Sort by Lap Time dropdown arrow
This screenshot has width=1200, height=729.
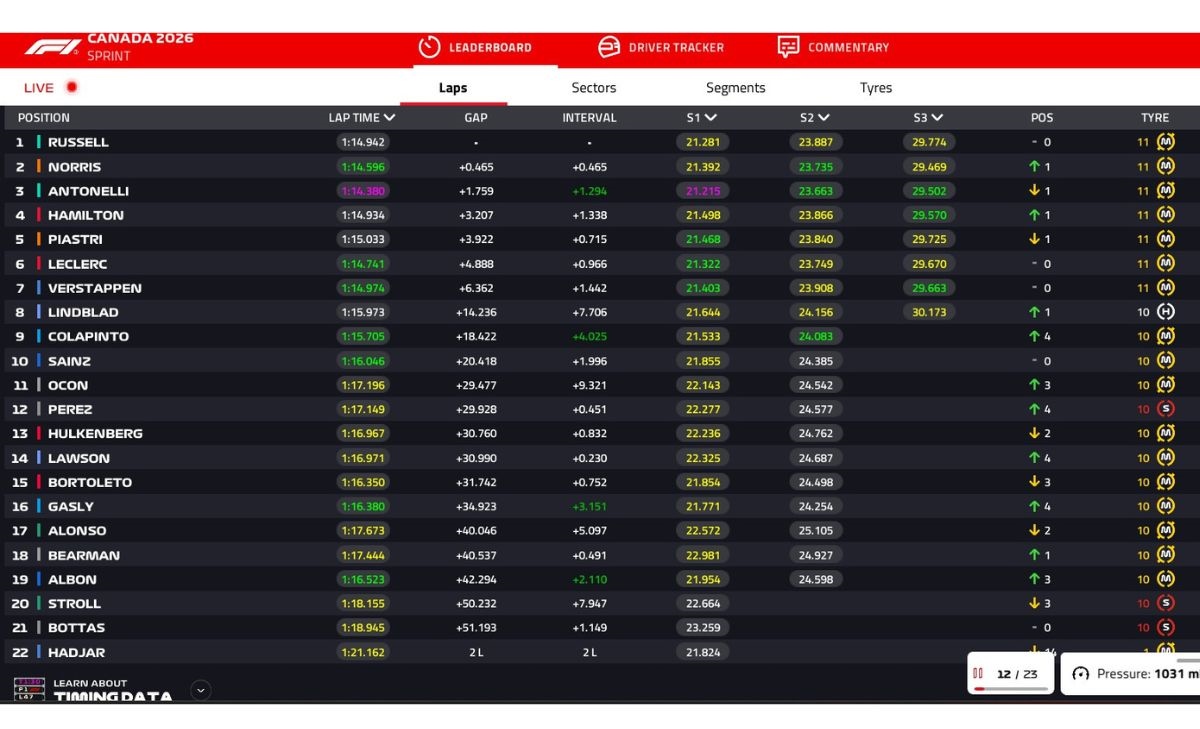(390, 118)
